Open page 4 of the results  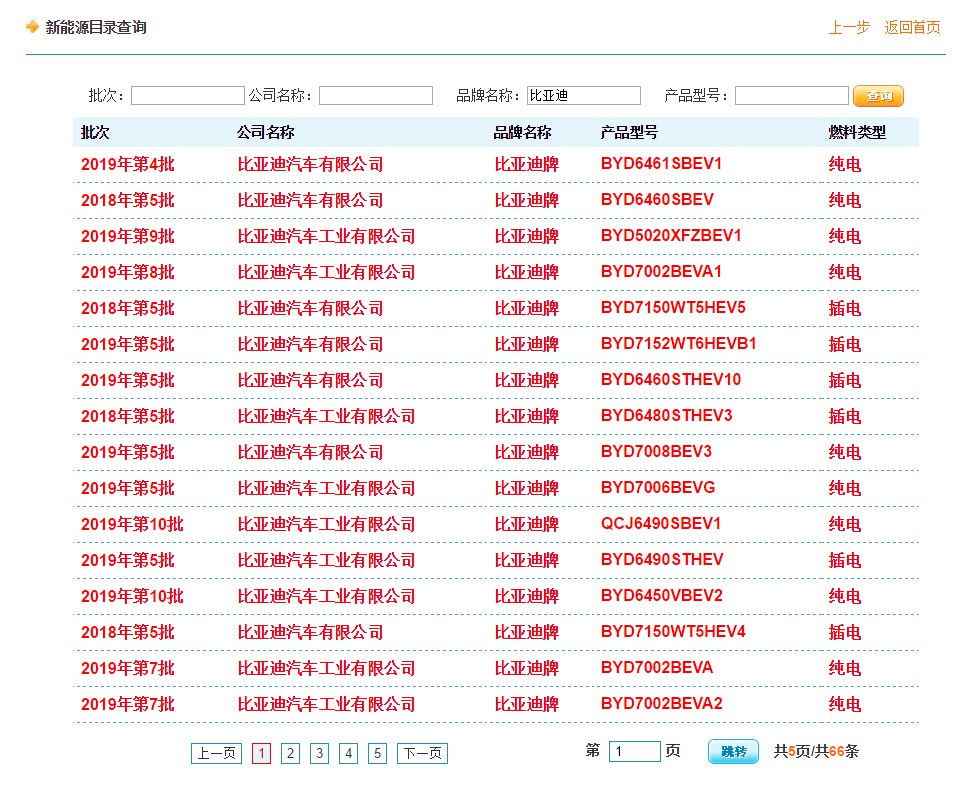click(348, 753)
